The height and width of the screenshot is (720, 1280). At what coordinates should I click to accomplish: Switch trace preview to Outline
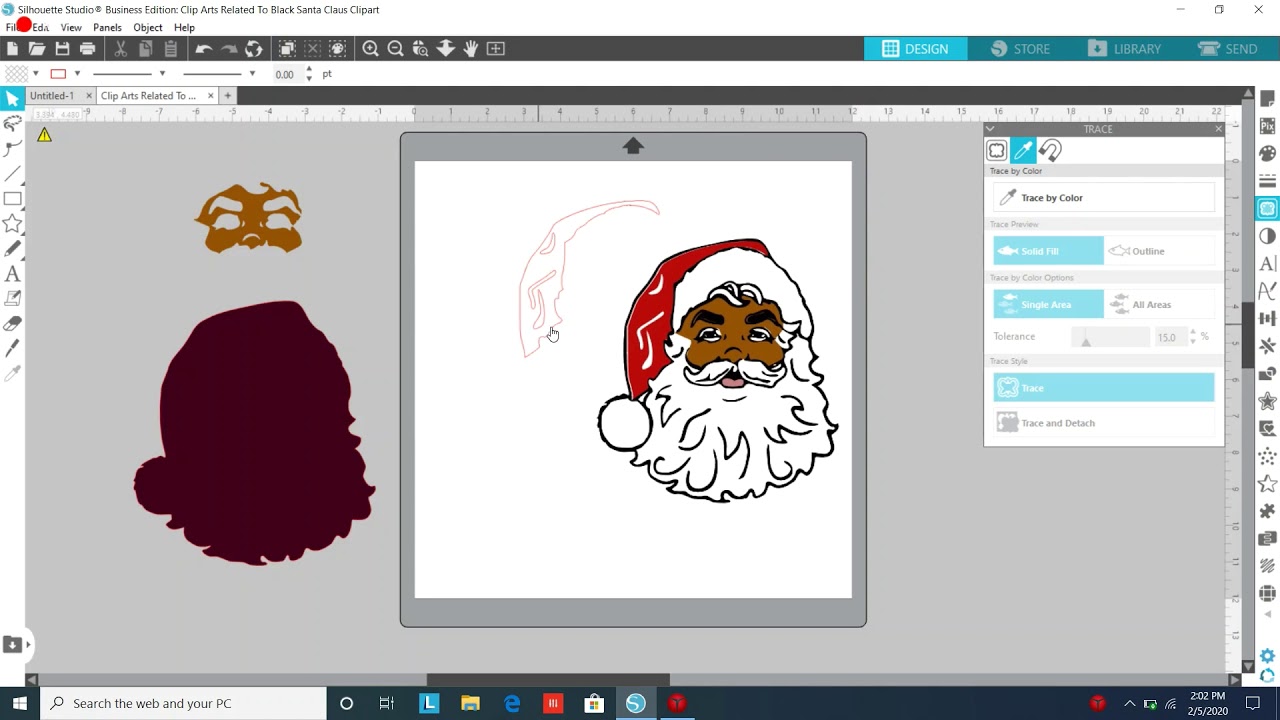(1159, 251)
